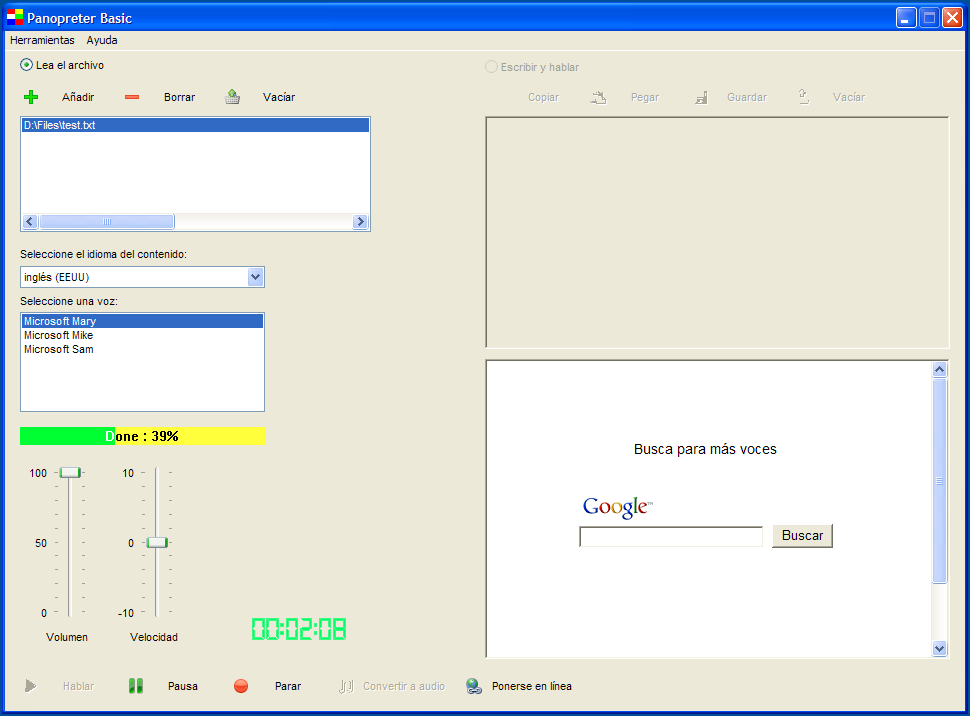
Task: Select the Microsoft Sam voice
Action: 142,350
